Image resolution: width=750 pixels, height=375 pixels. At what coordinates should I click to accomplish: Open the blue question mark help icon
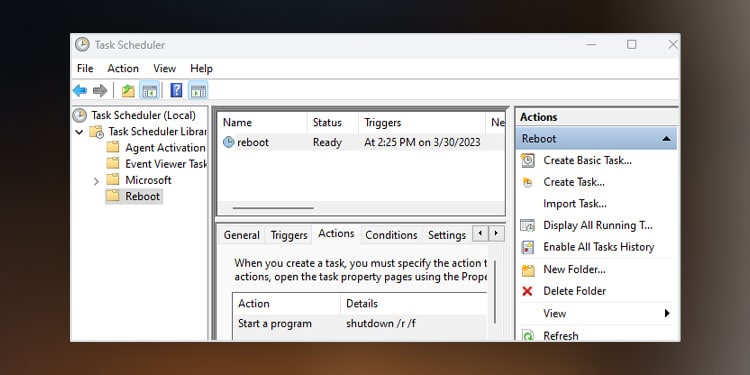click(176, 90)
